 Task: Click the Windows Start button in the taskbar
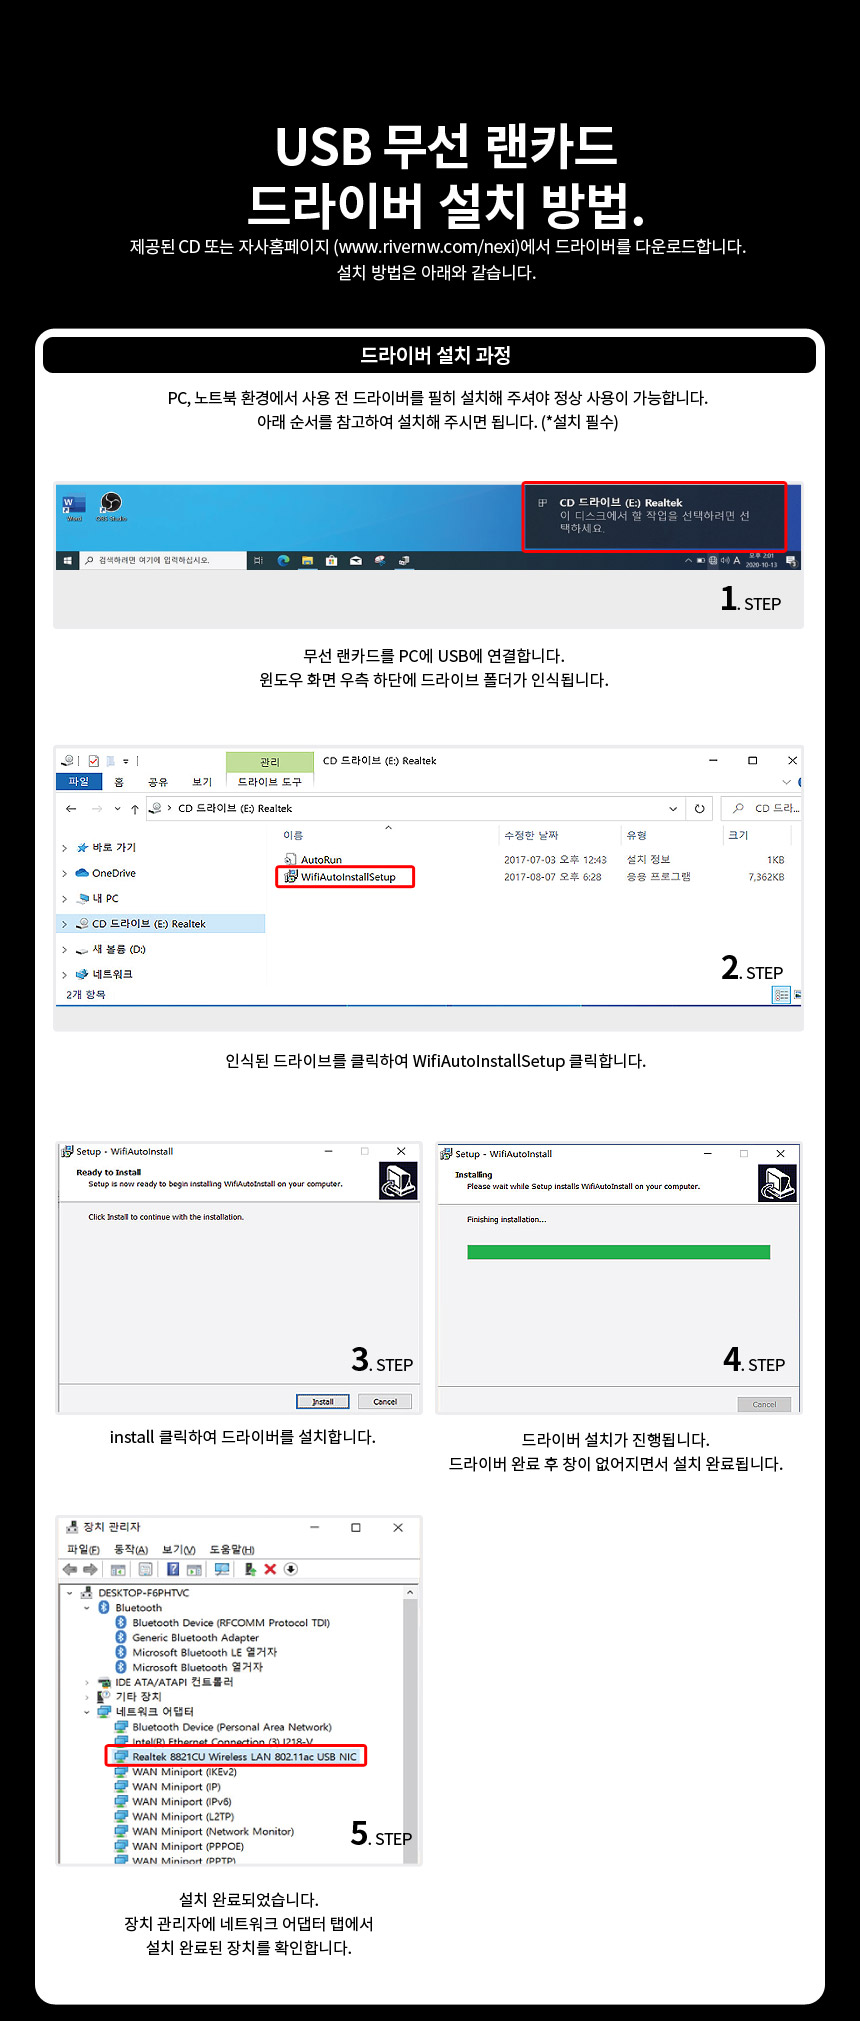point(68,560)
